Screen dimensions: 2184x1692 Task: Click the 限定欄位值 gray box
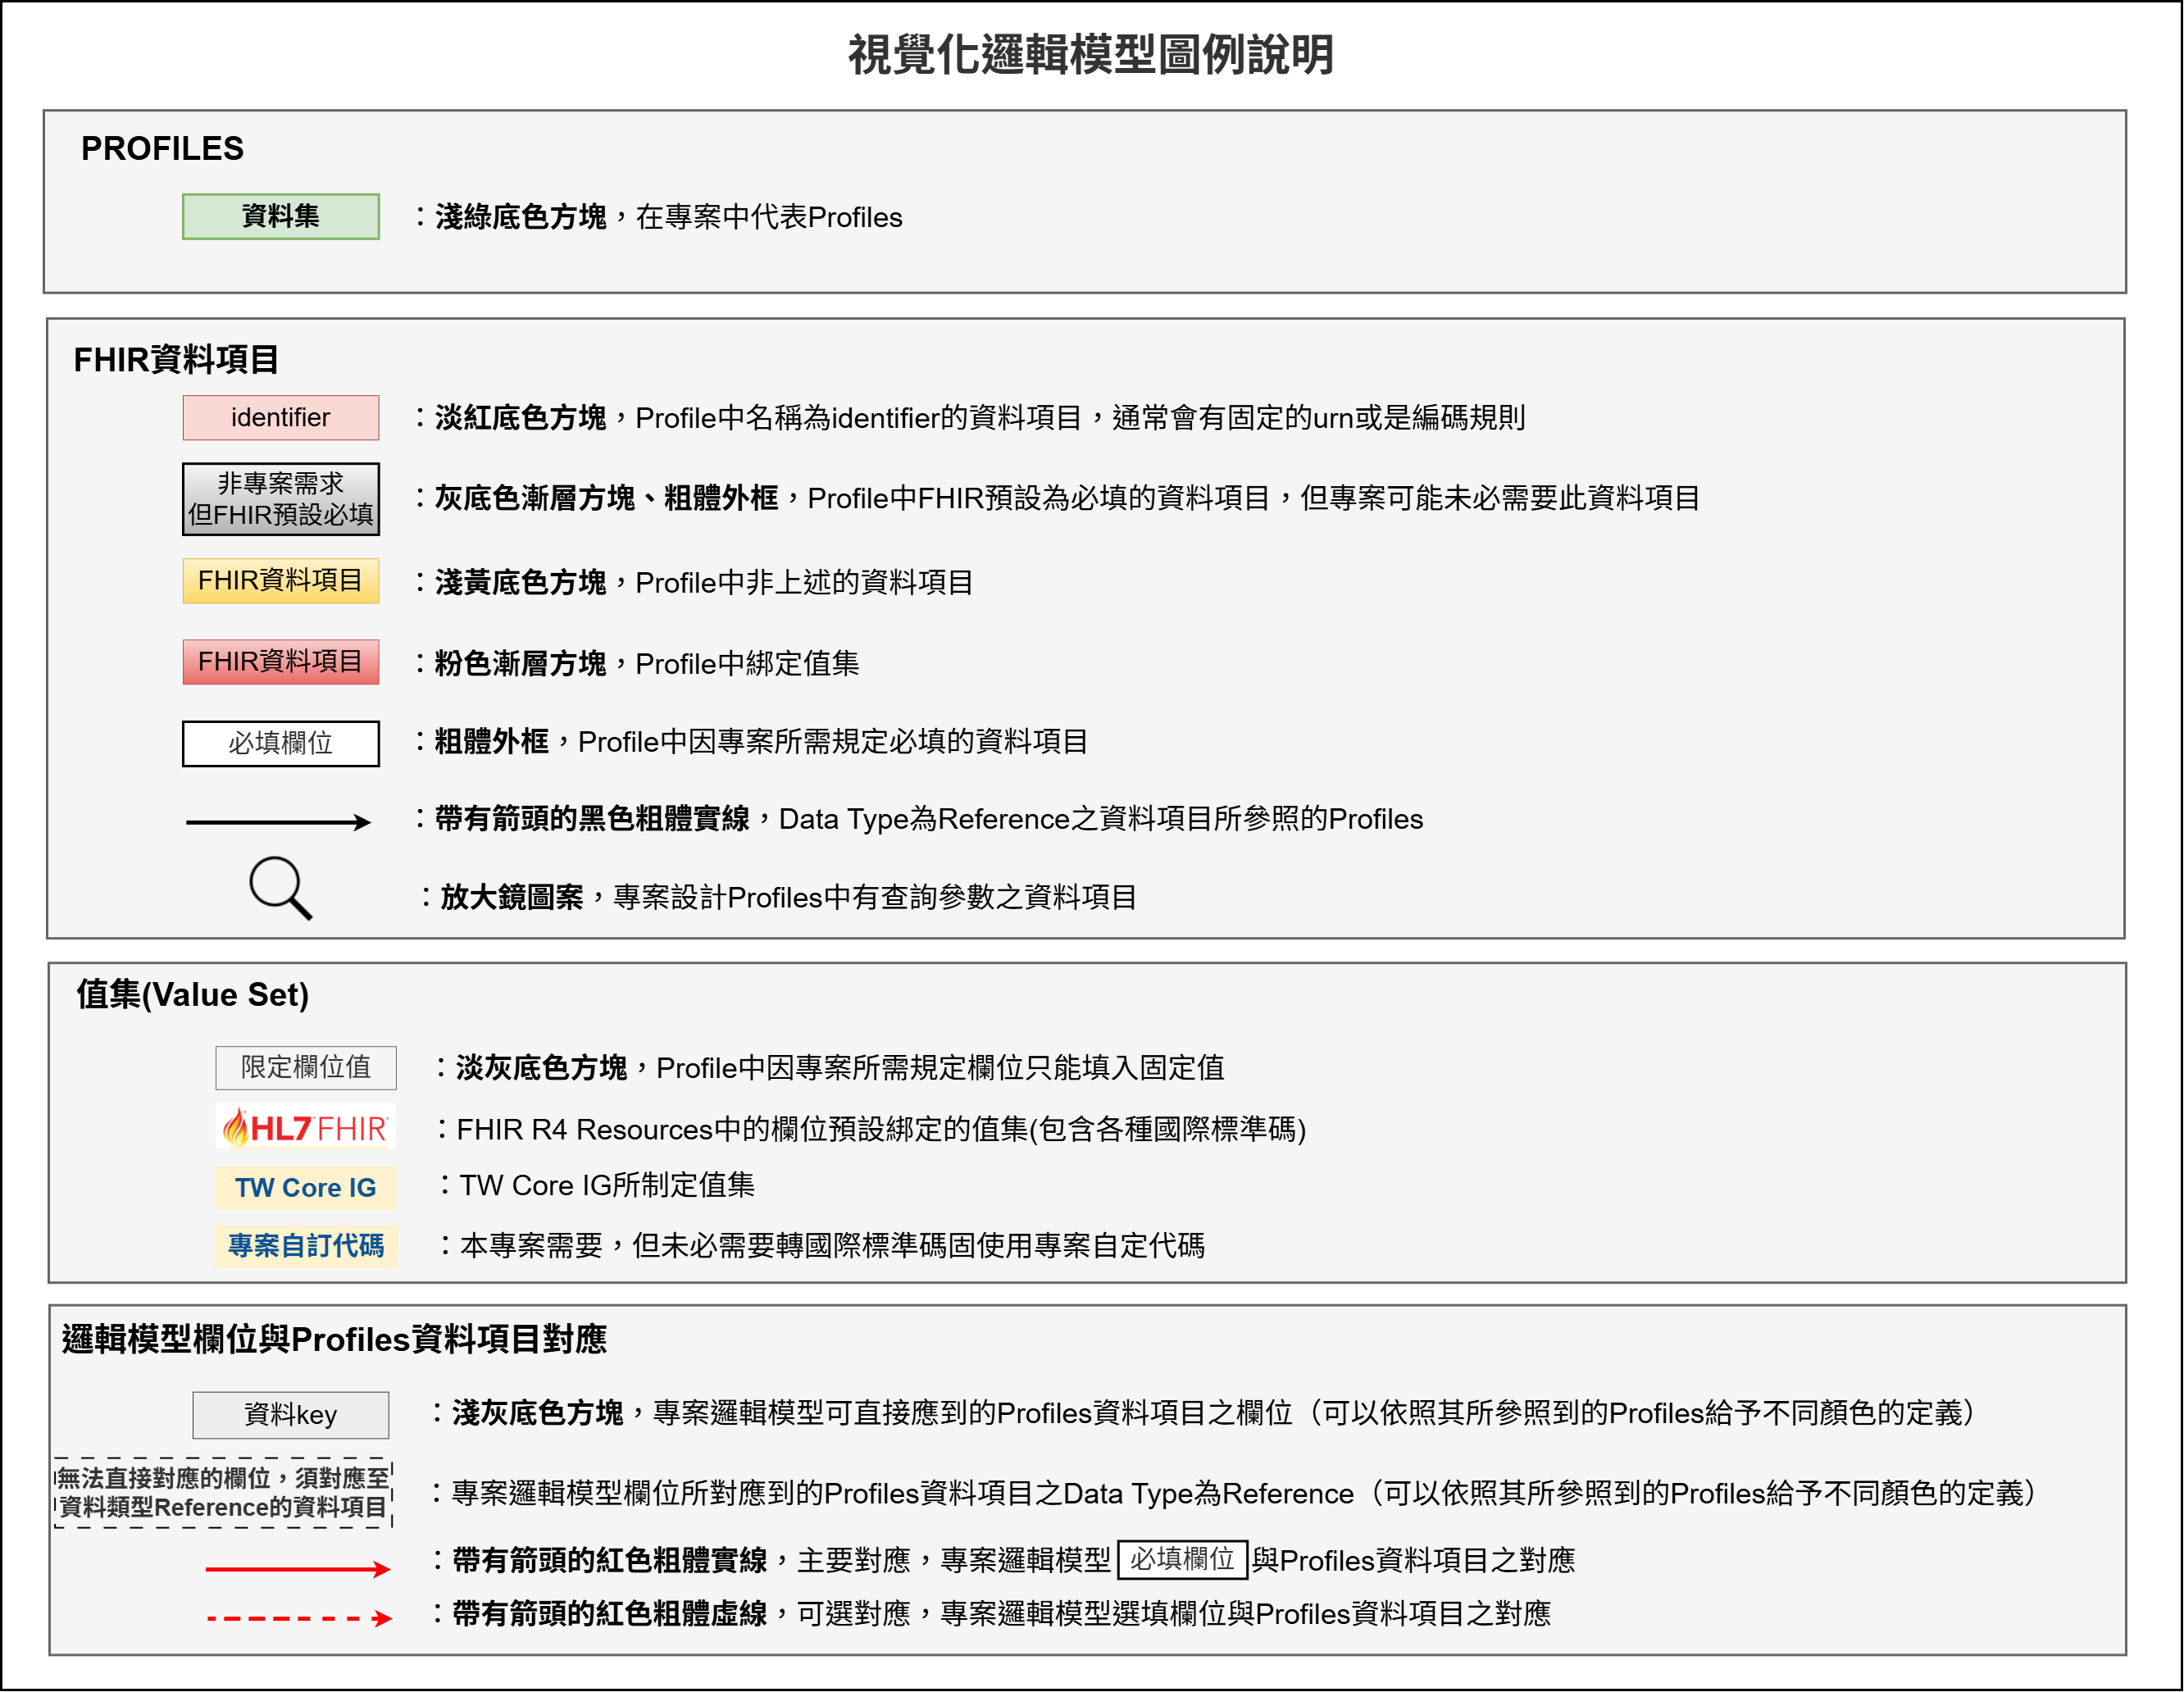pos(305,1067)
